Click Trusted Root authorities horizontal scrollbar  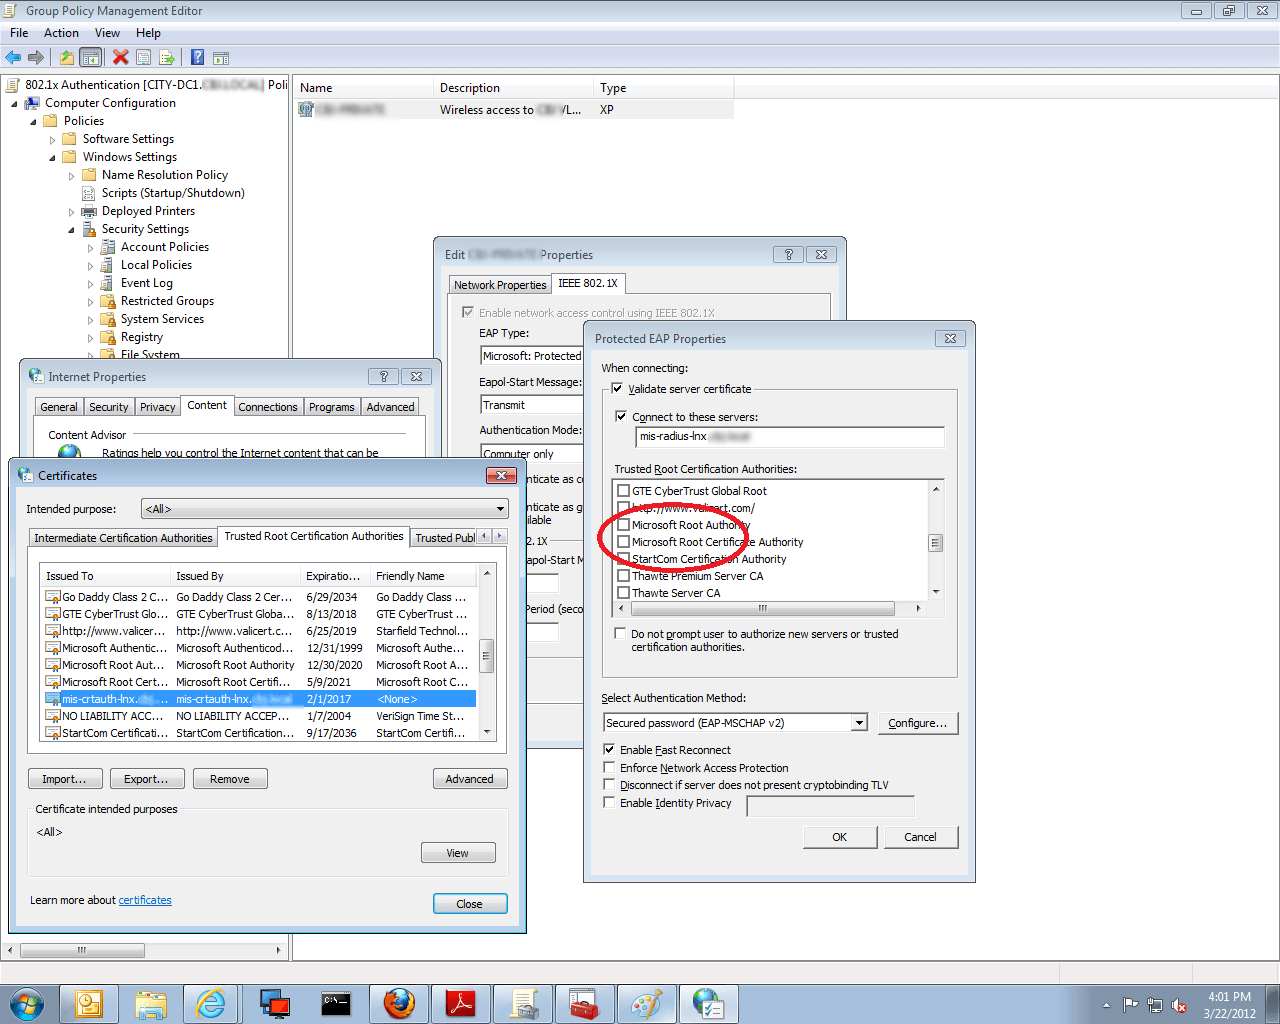[764, 608]
